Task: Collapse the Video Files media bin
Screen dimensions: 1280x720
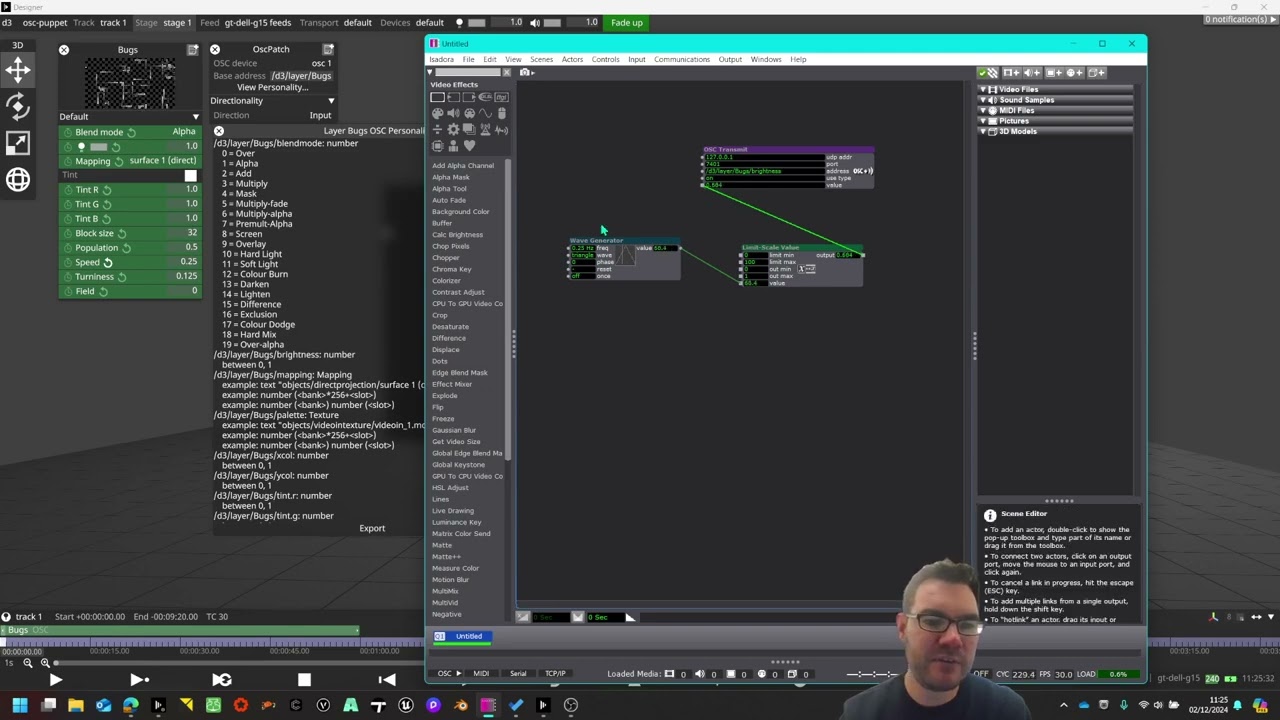Action: 982,90
